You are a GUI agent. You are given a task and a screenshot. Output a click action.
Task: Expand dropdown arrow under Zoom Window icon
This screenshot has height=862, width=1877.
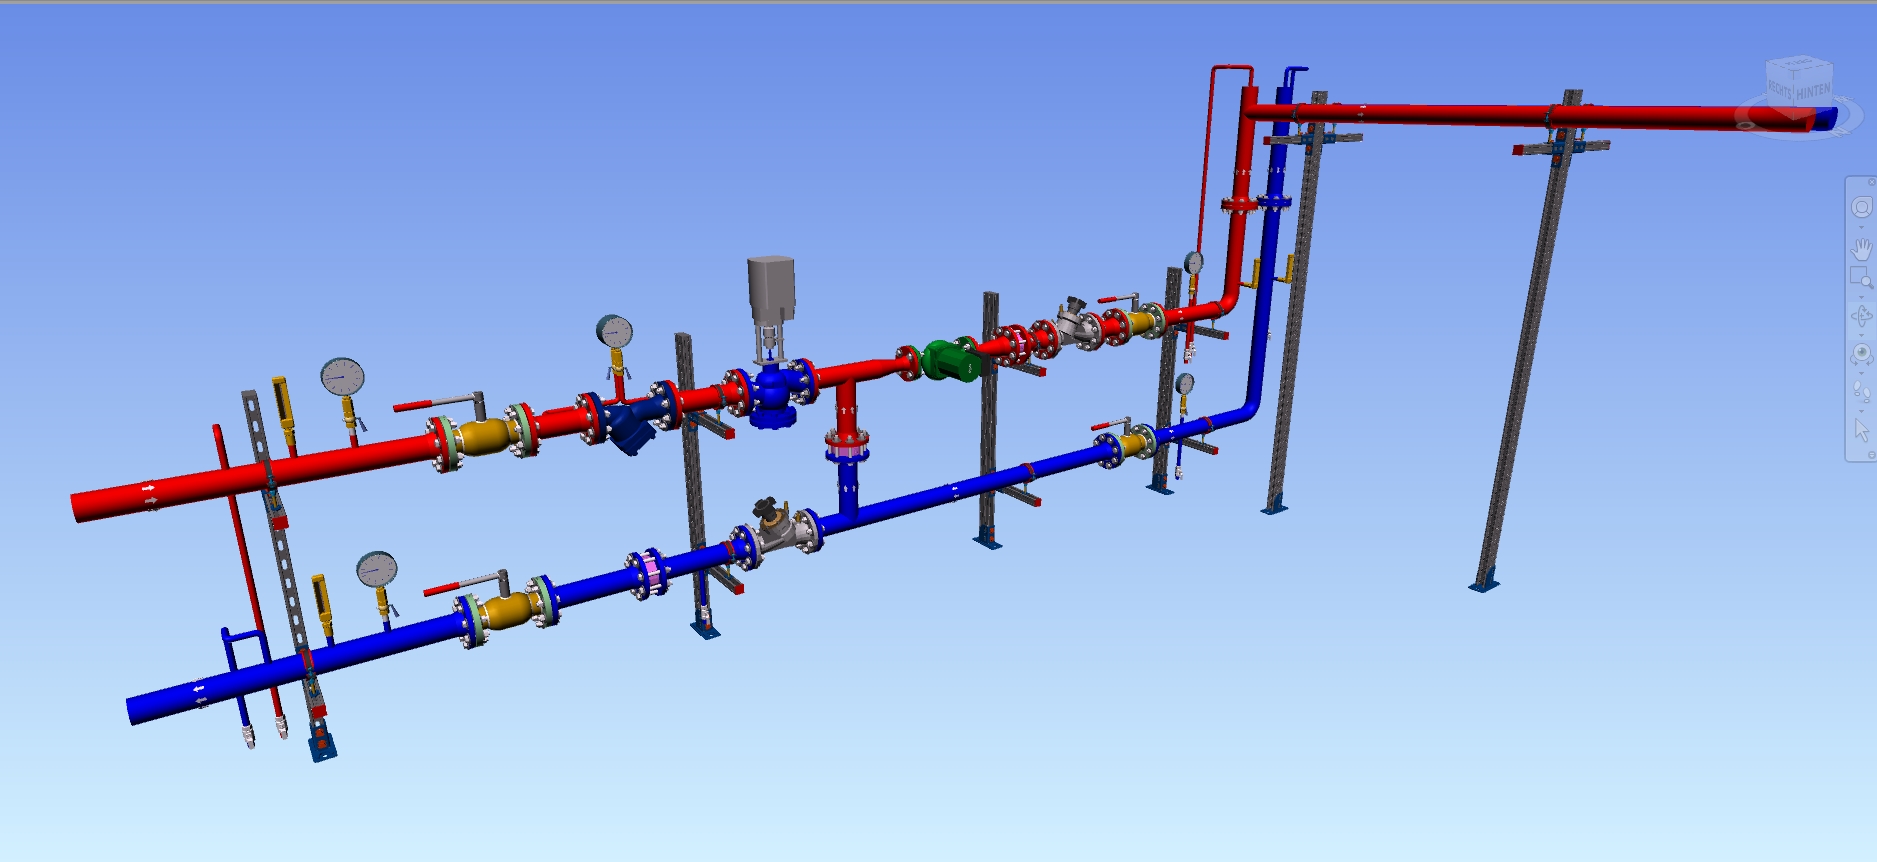click(1861, 297)
